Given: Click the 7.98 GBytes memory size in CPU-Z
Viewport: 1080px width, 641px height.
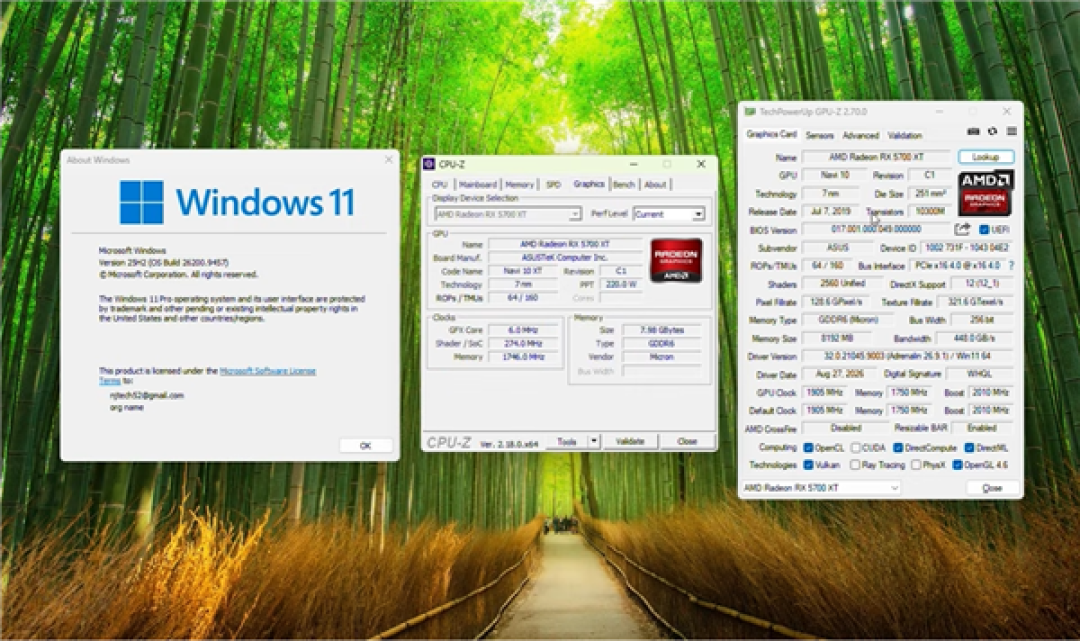Looking at the screenshot, I should (x=661, y=330).
